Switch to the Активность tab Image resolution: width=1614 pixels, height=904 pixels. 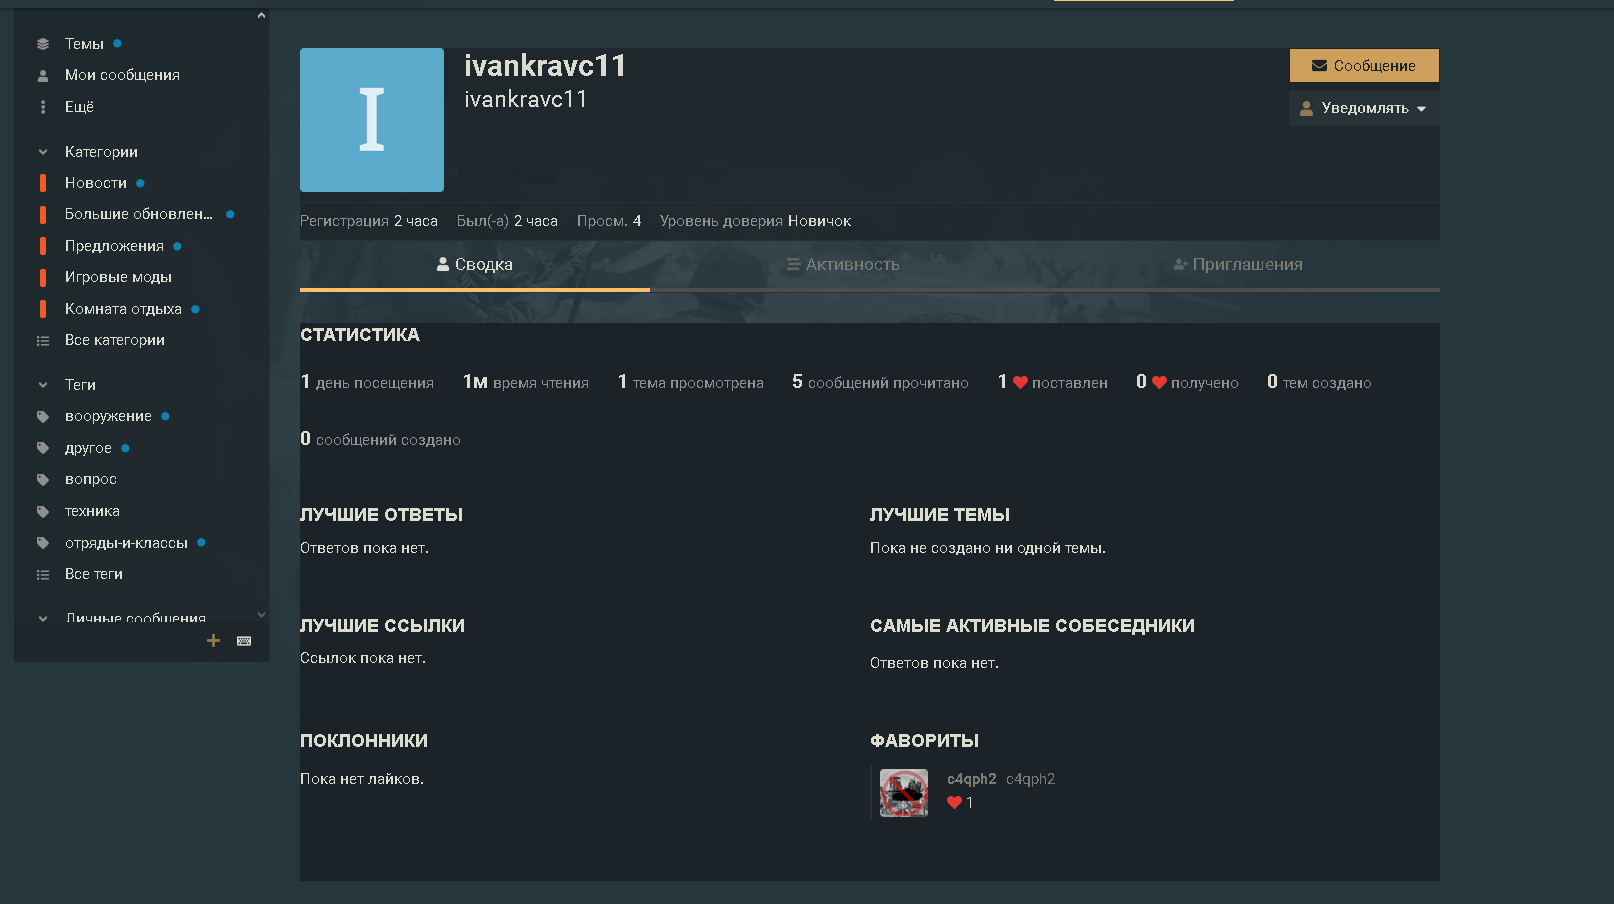tap(843, 264)
